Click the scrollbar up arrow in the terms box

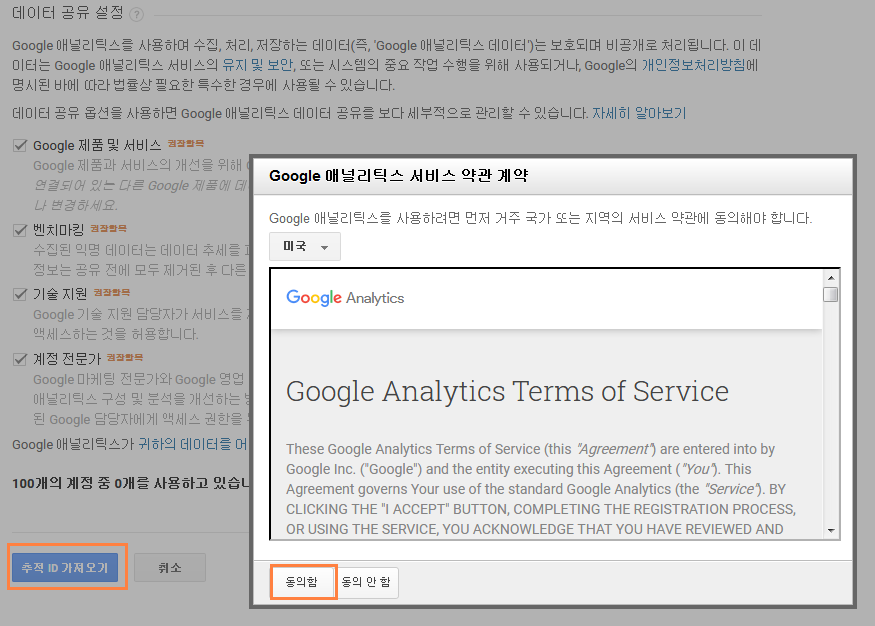tap(830, 276)
